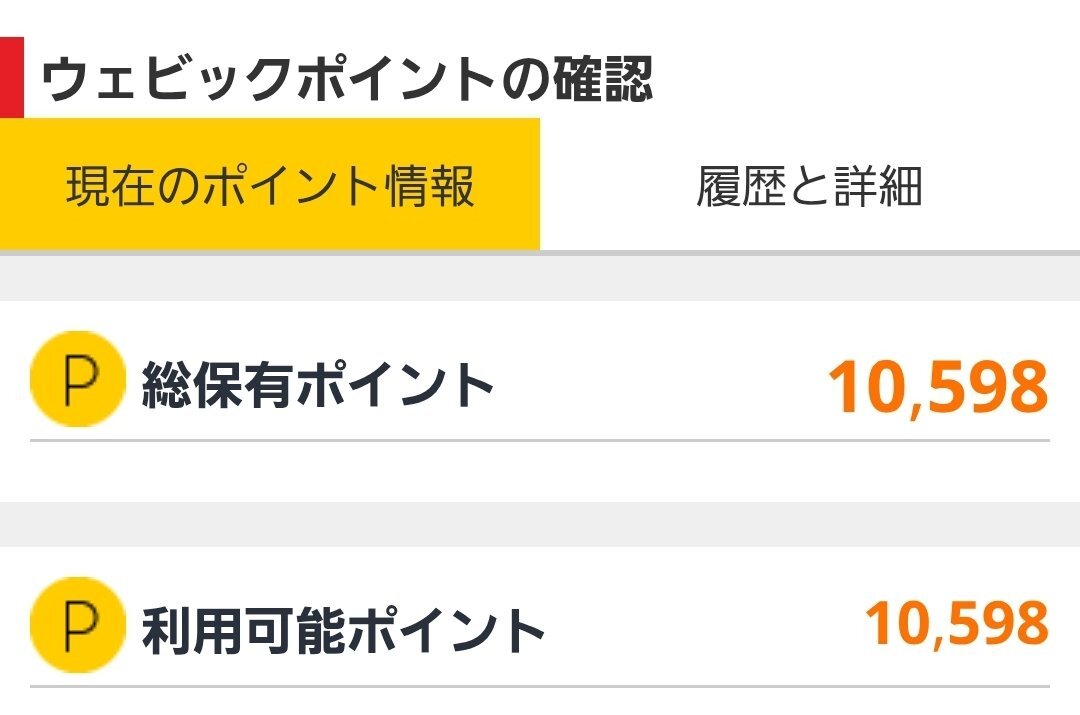Screen dimensions: 1080x715
Task: Click the 利用可能ポイント label
Action: [x=343, y=630]
